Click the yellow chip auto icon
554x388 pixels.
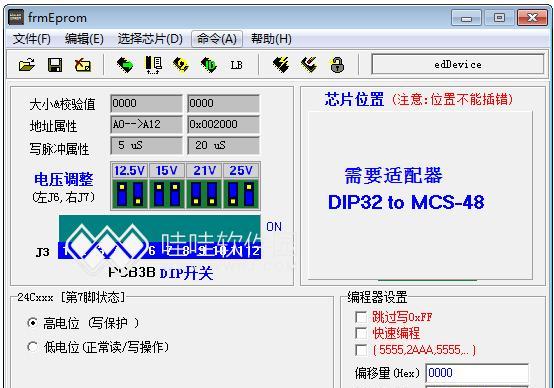tap(181, 65)
